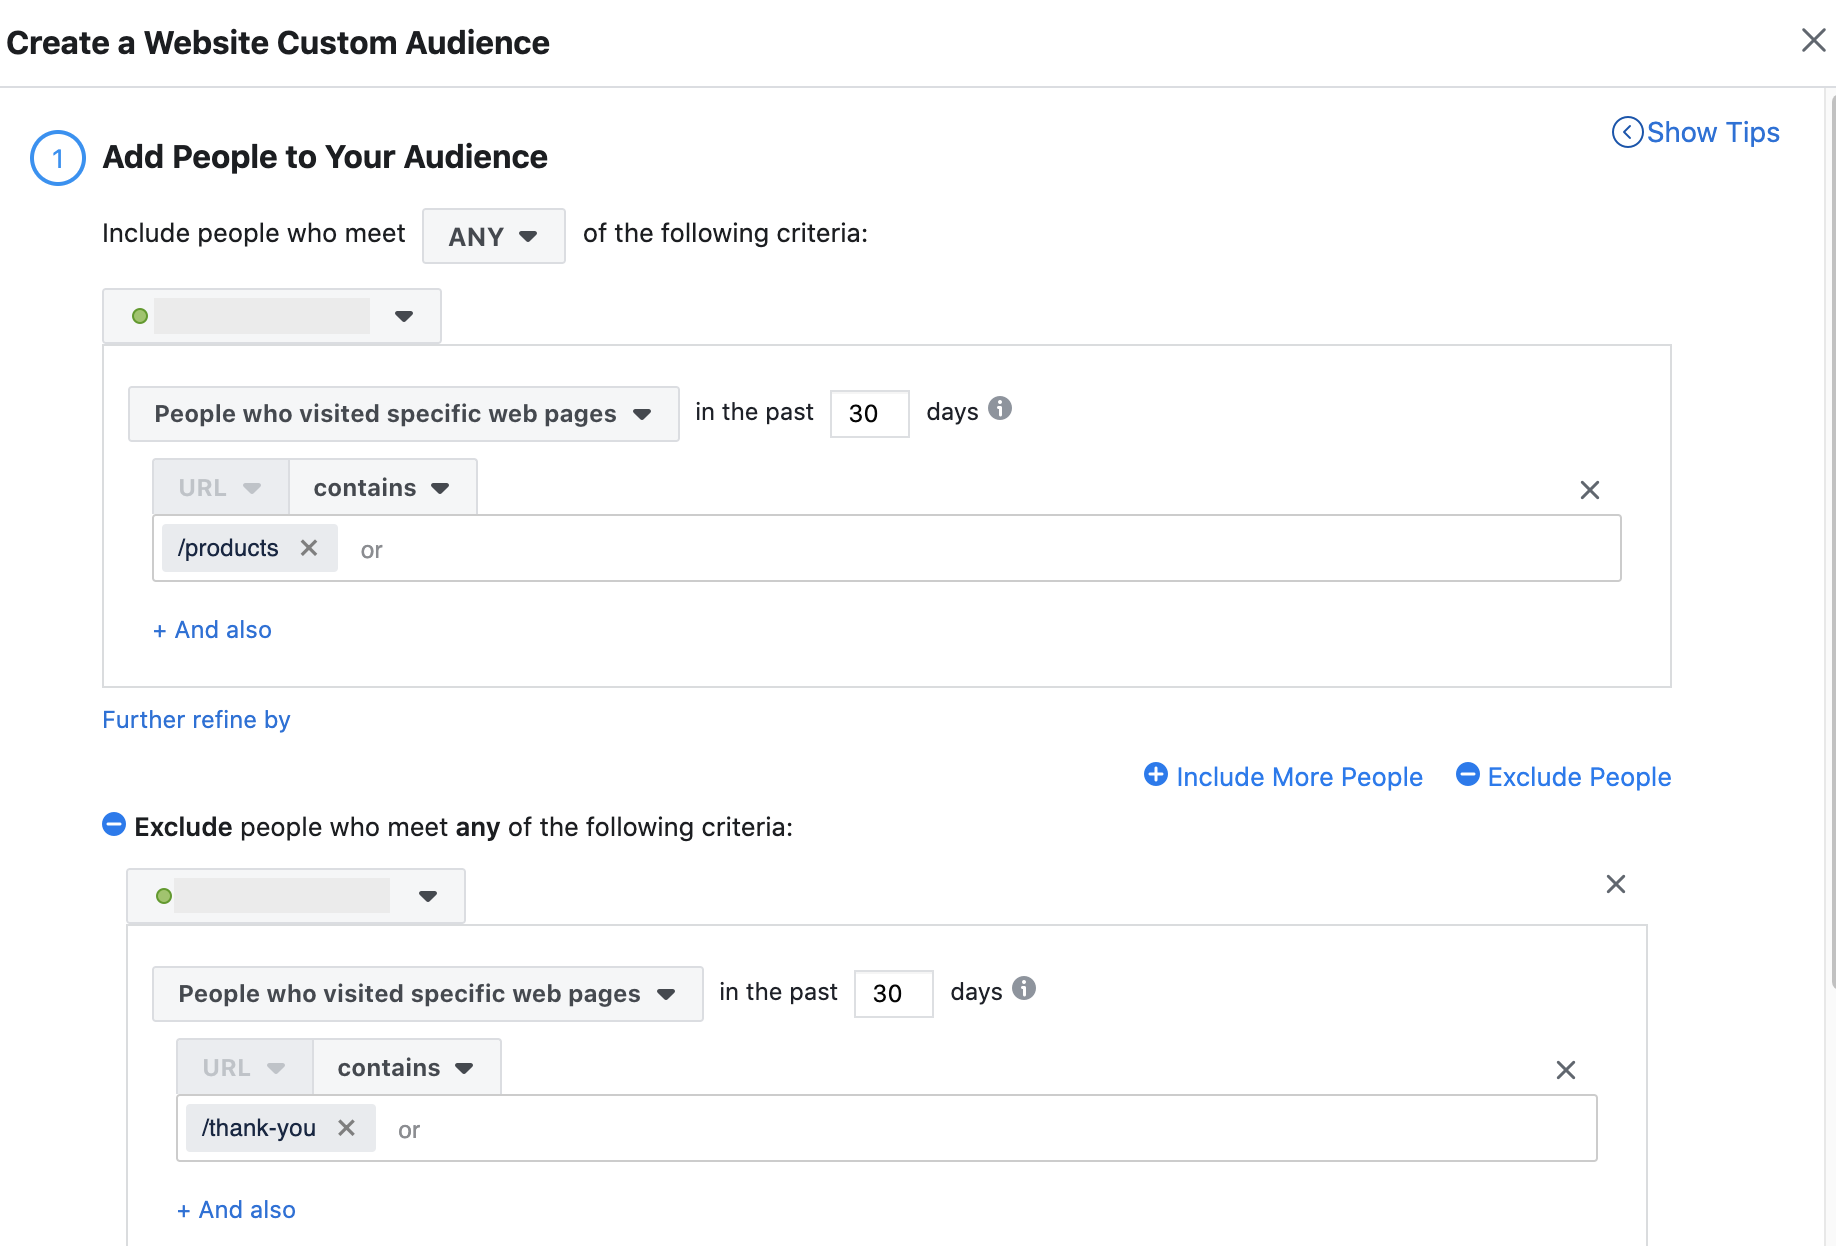The image size is (1836, 1246).
Task: Open the ANY criteria dropdown
Action: point(493,236)
